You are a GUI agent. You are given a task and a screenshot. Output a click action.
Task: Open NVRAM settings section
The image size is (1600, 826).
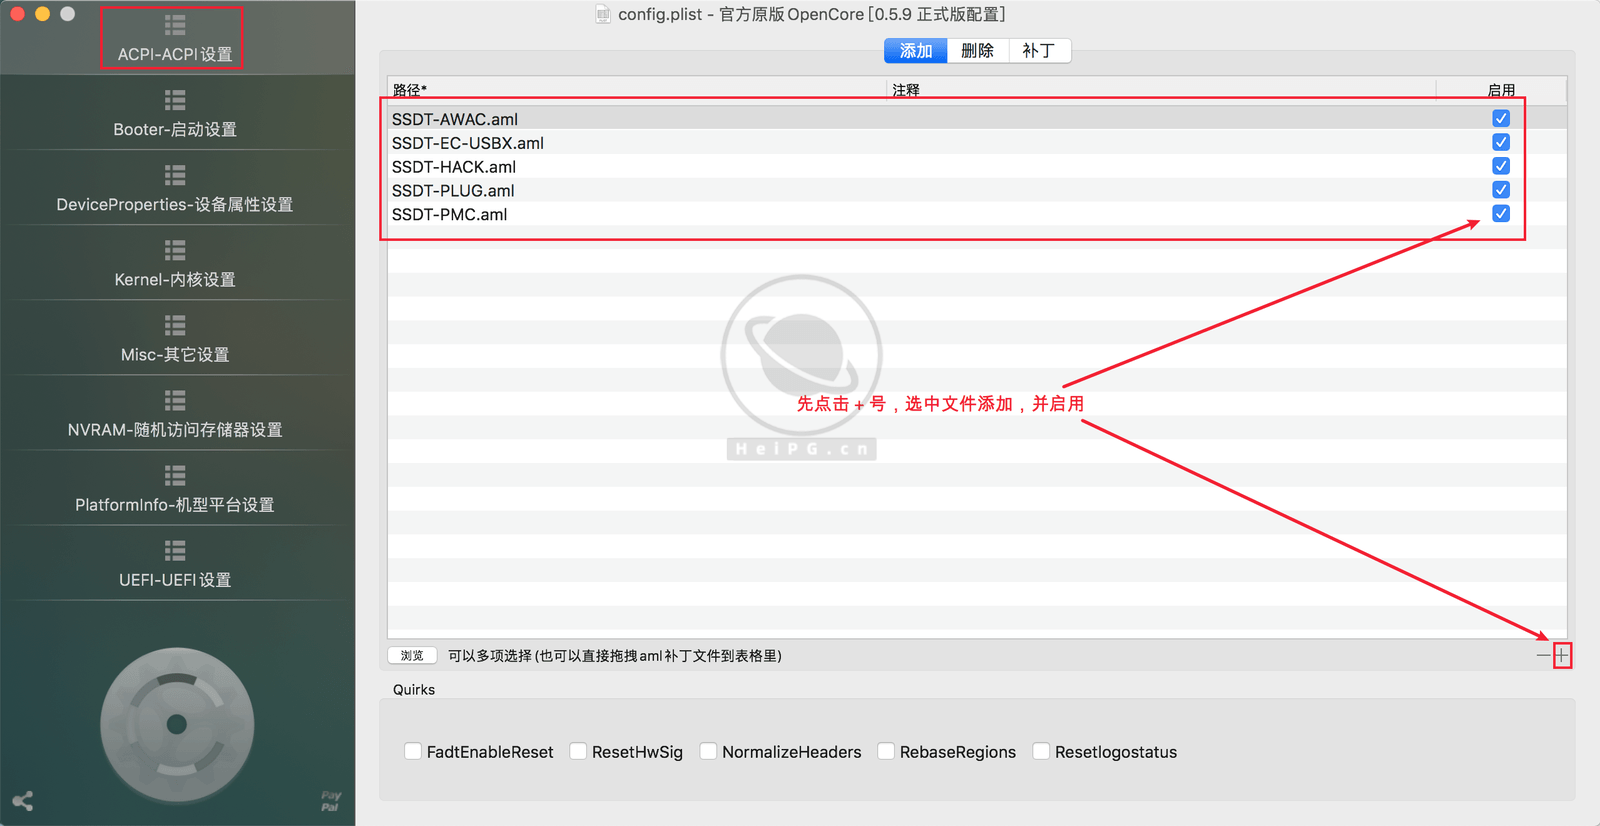coord(175,414)
